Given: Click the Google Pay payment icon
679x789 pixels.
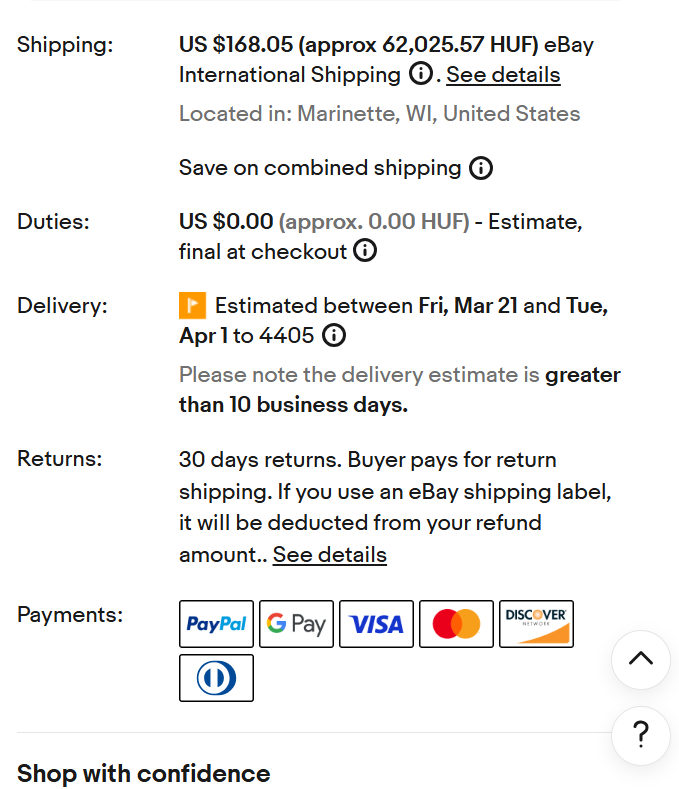Looking at the screenshot, I should tap(296, 624).
